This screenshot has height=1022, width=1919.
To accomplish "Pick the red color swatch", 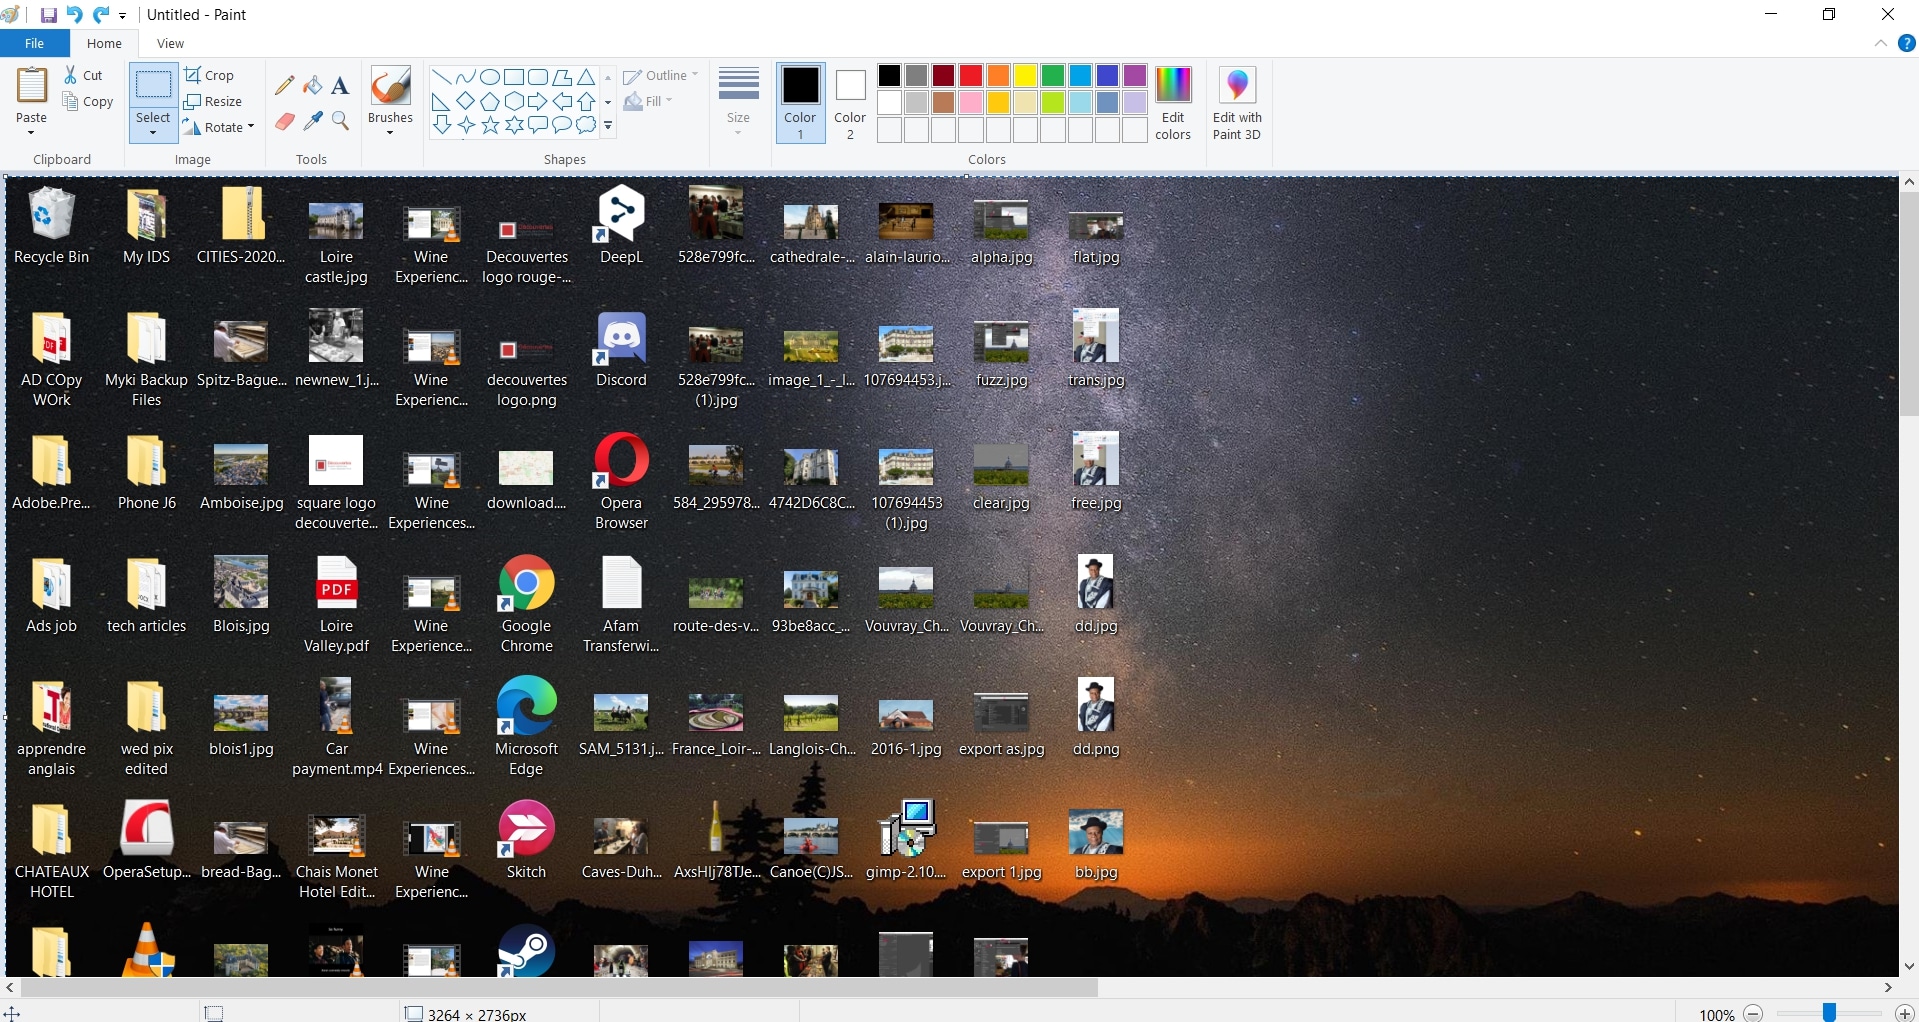I will click(970, 76).
